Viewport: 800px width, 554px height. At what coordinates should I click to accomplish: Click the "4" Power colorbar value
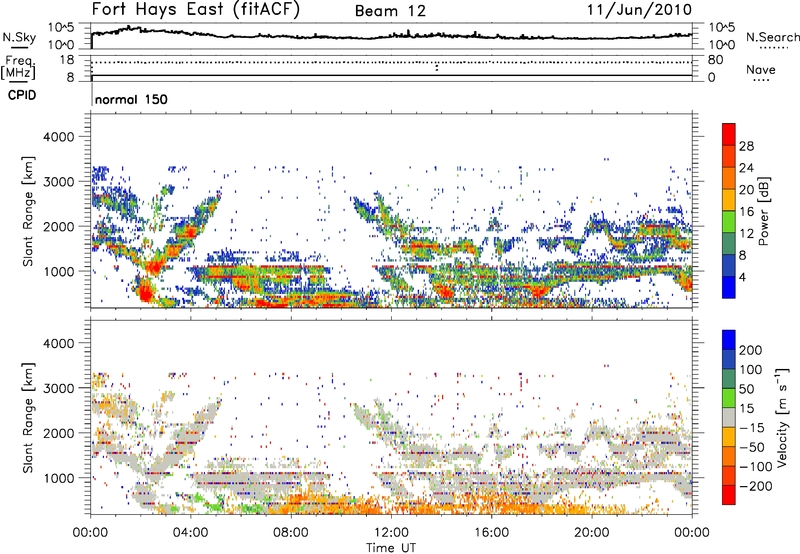[x=743, y=277]
